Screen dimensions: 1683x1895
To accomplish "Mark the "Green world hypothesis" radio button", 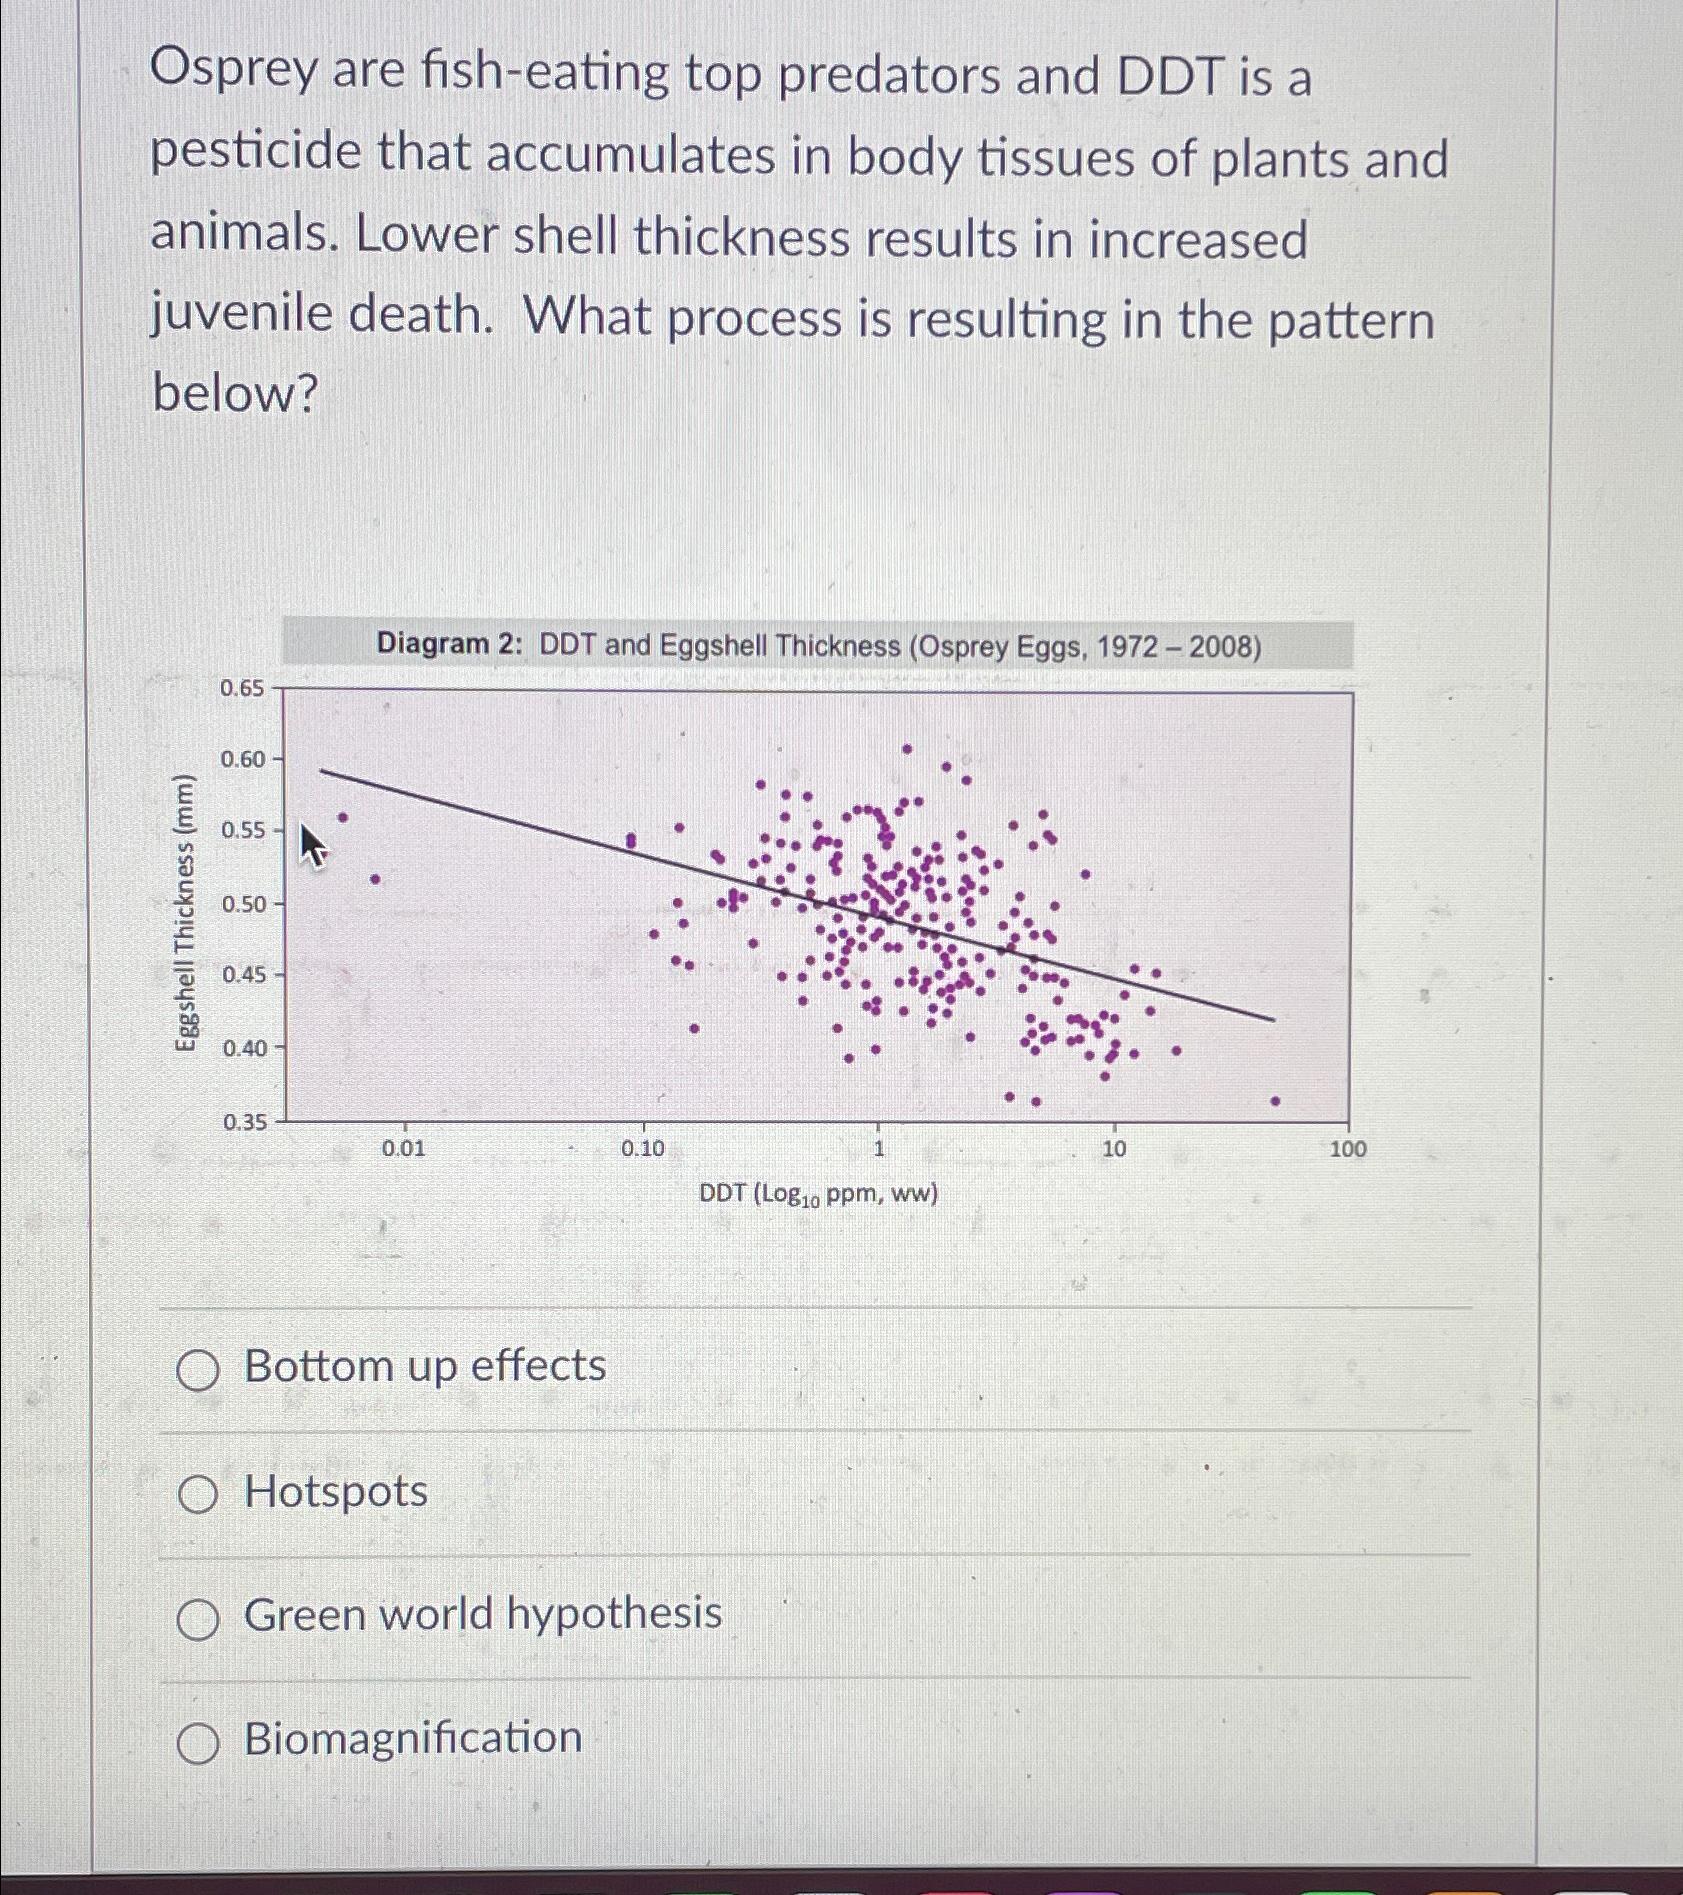I will point(198,1619).
